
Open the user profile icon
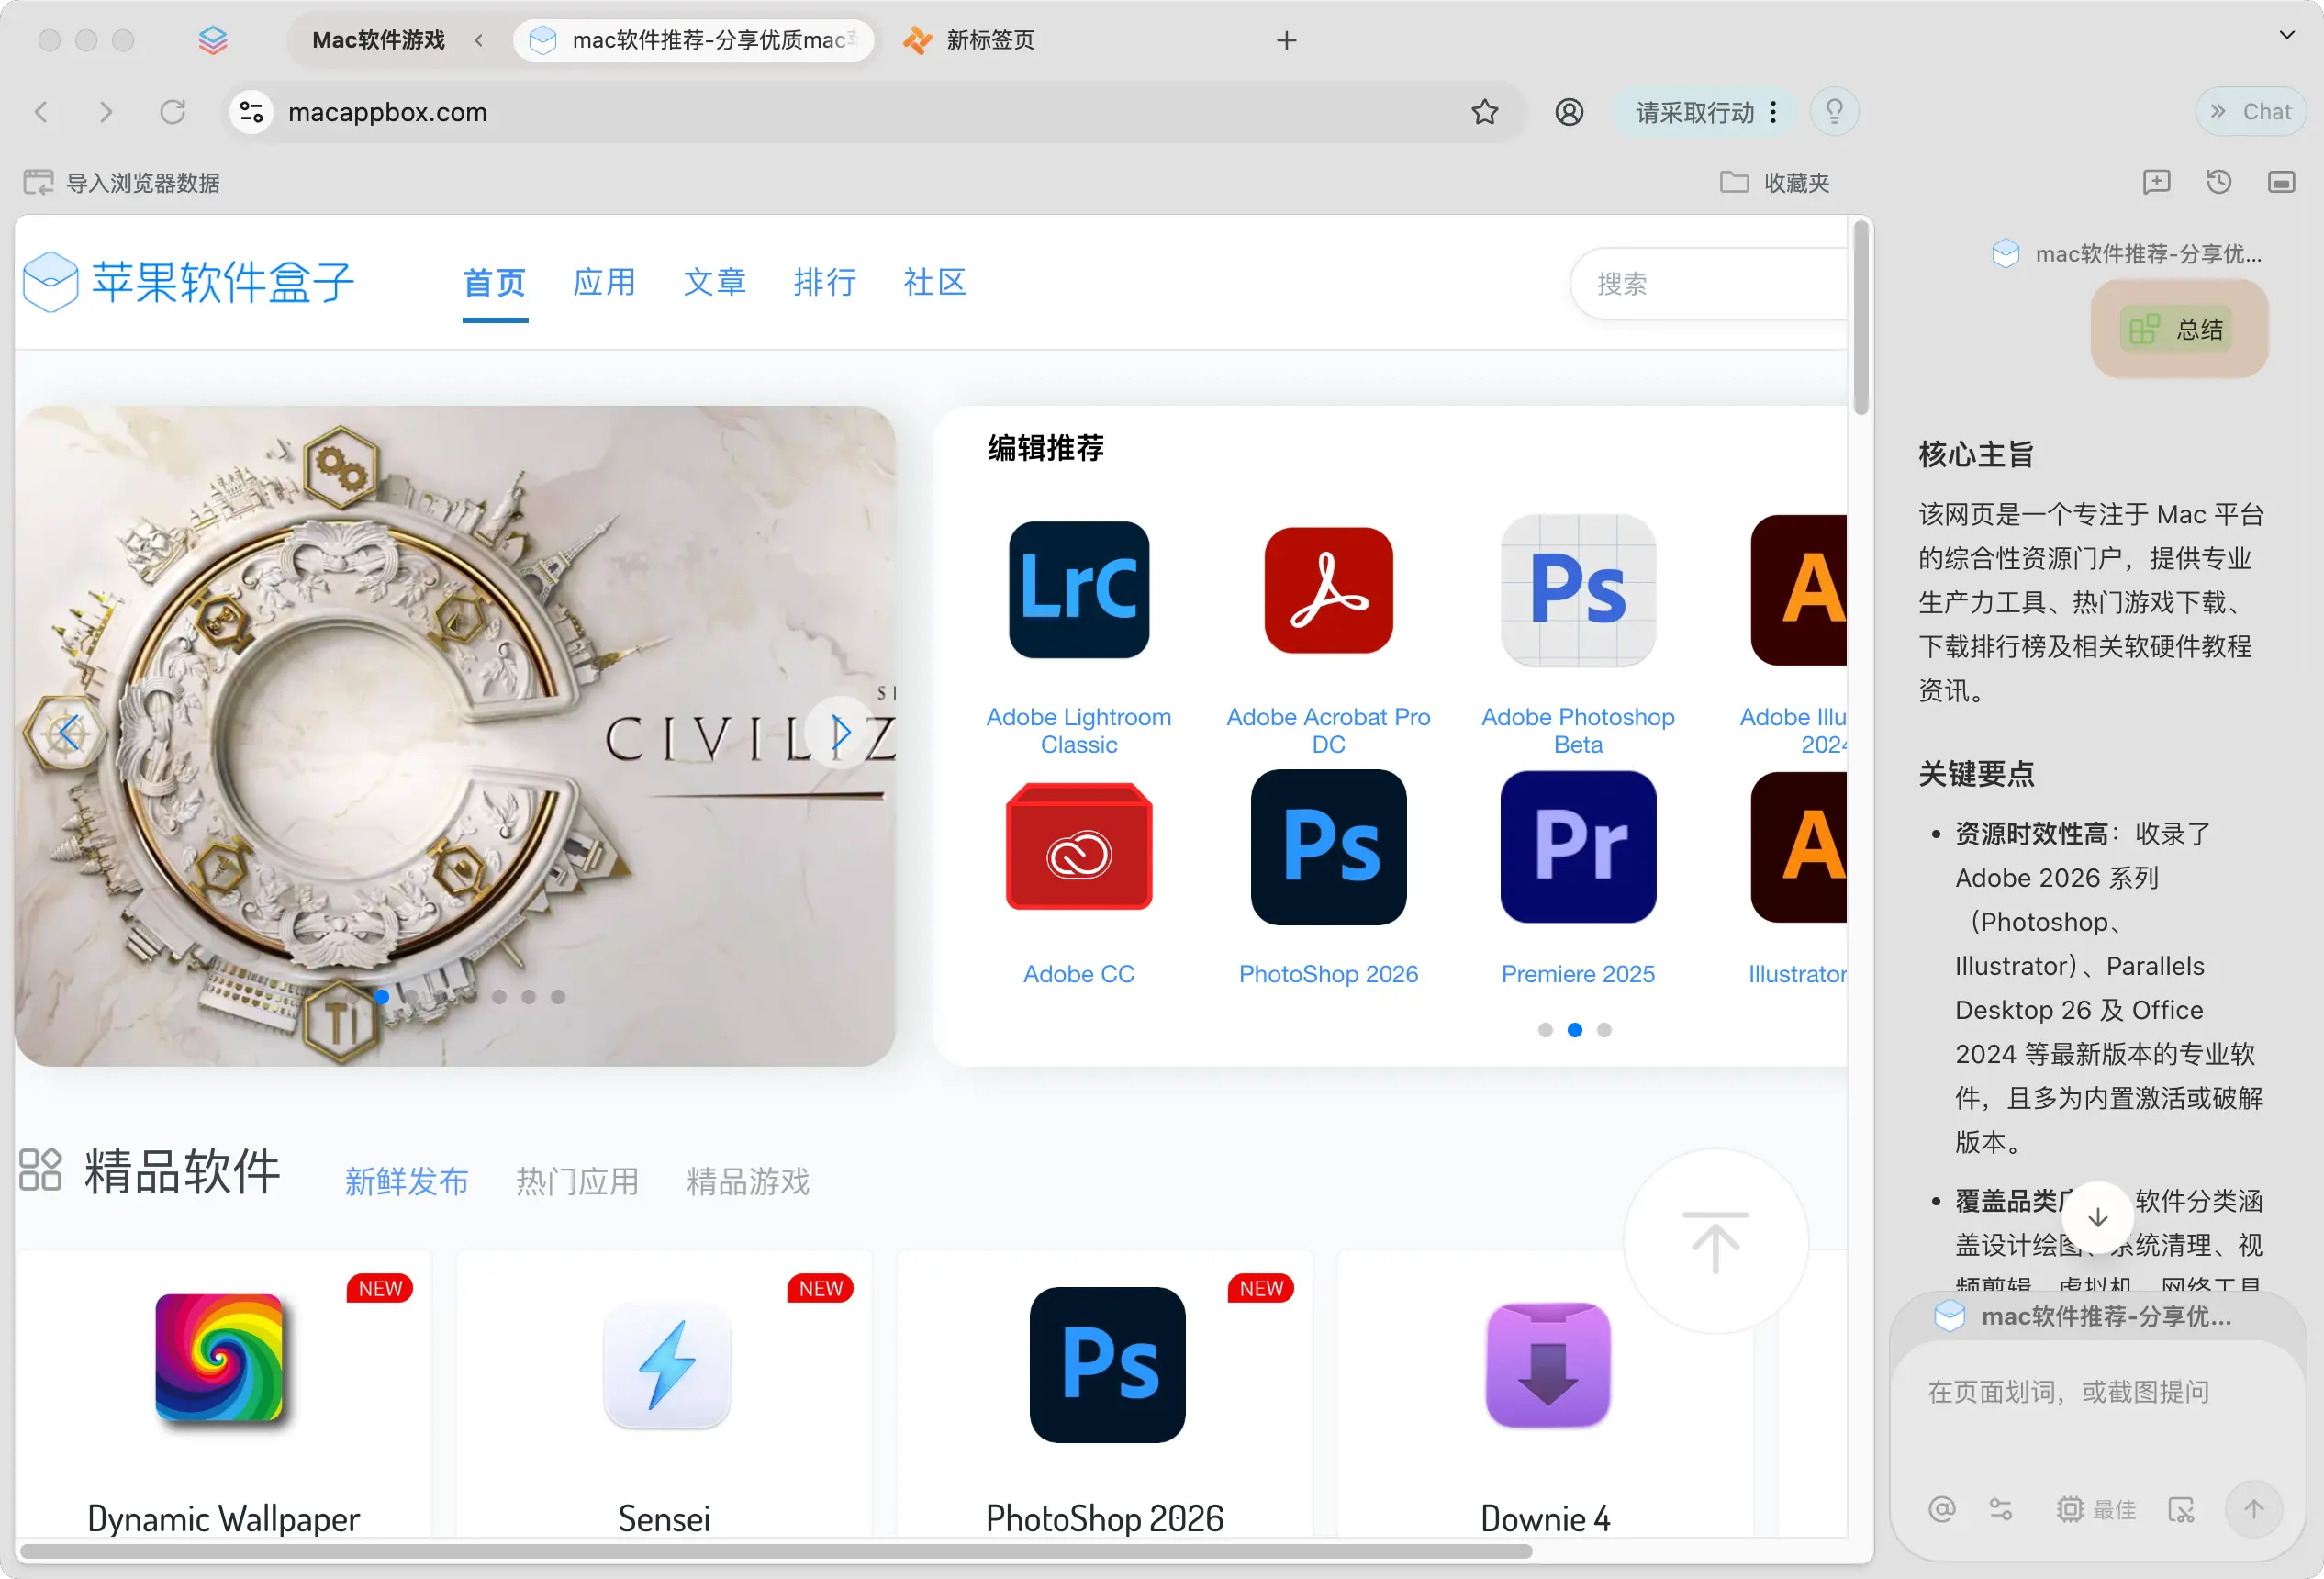[x=1569, y=112]
